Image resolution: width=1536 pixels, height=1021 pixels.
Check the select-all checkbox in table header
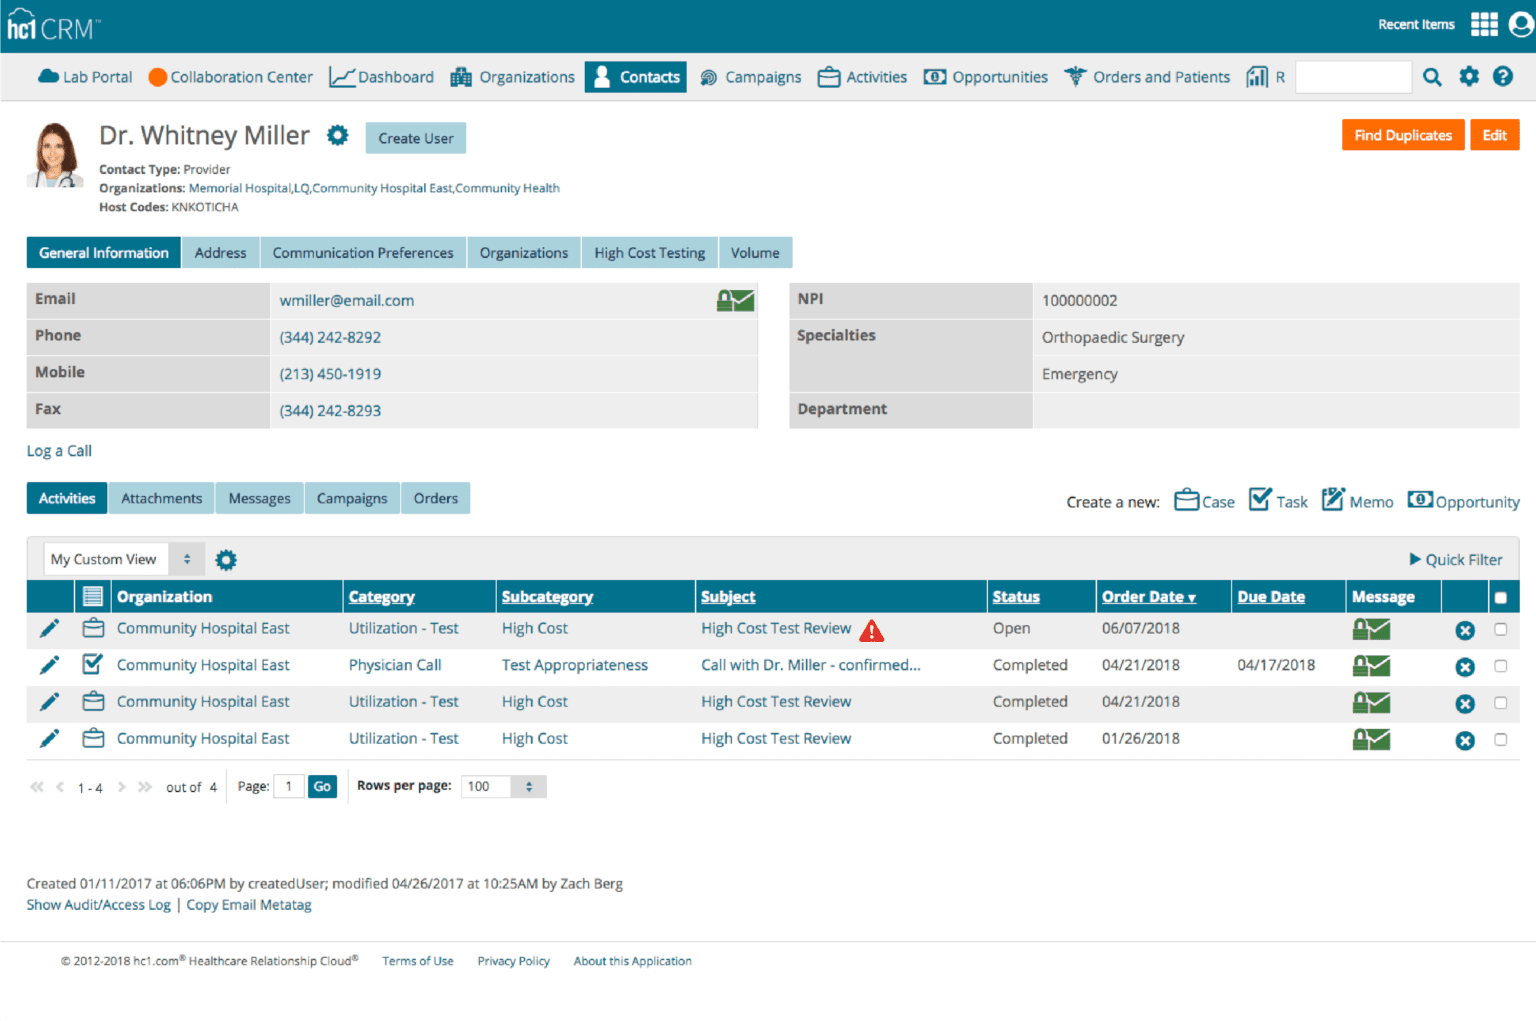coord(1500,598)
